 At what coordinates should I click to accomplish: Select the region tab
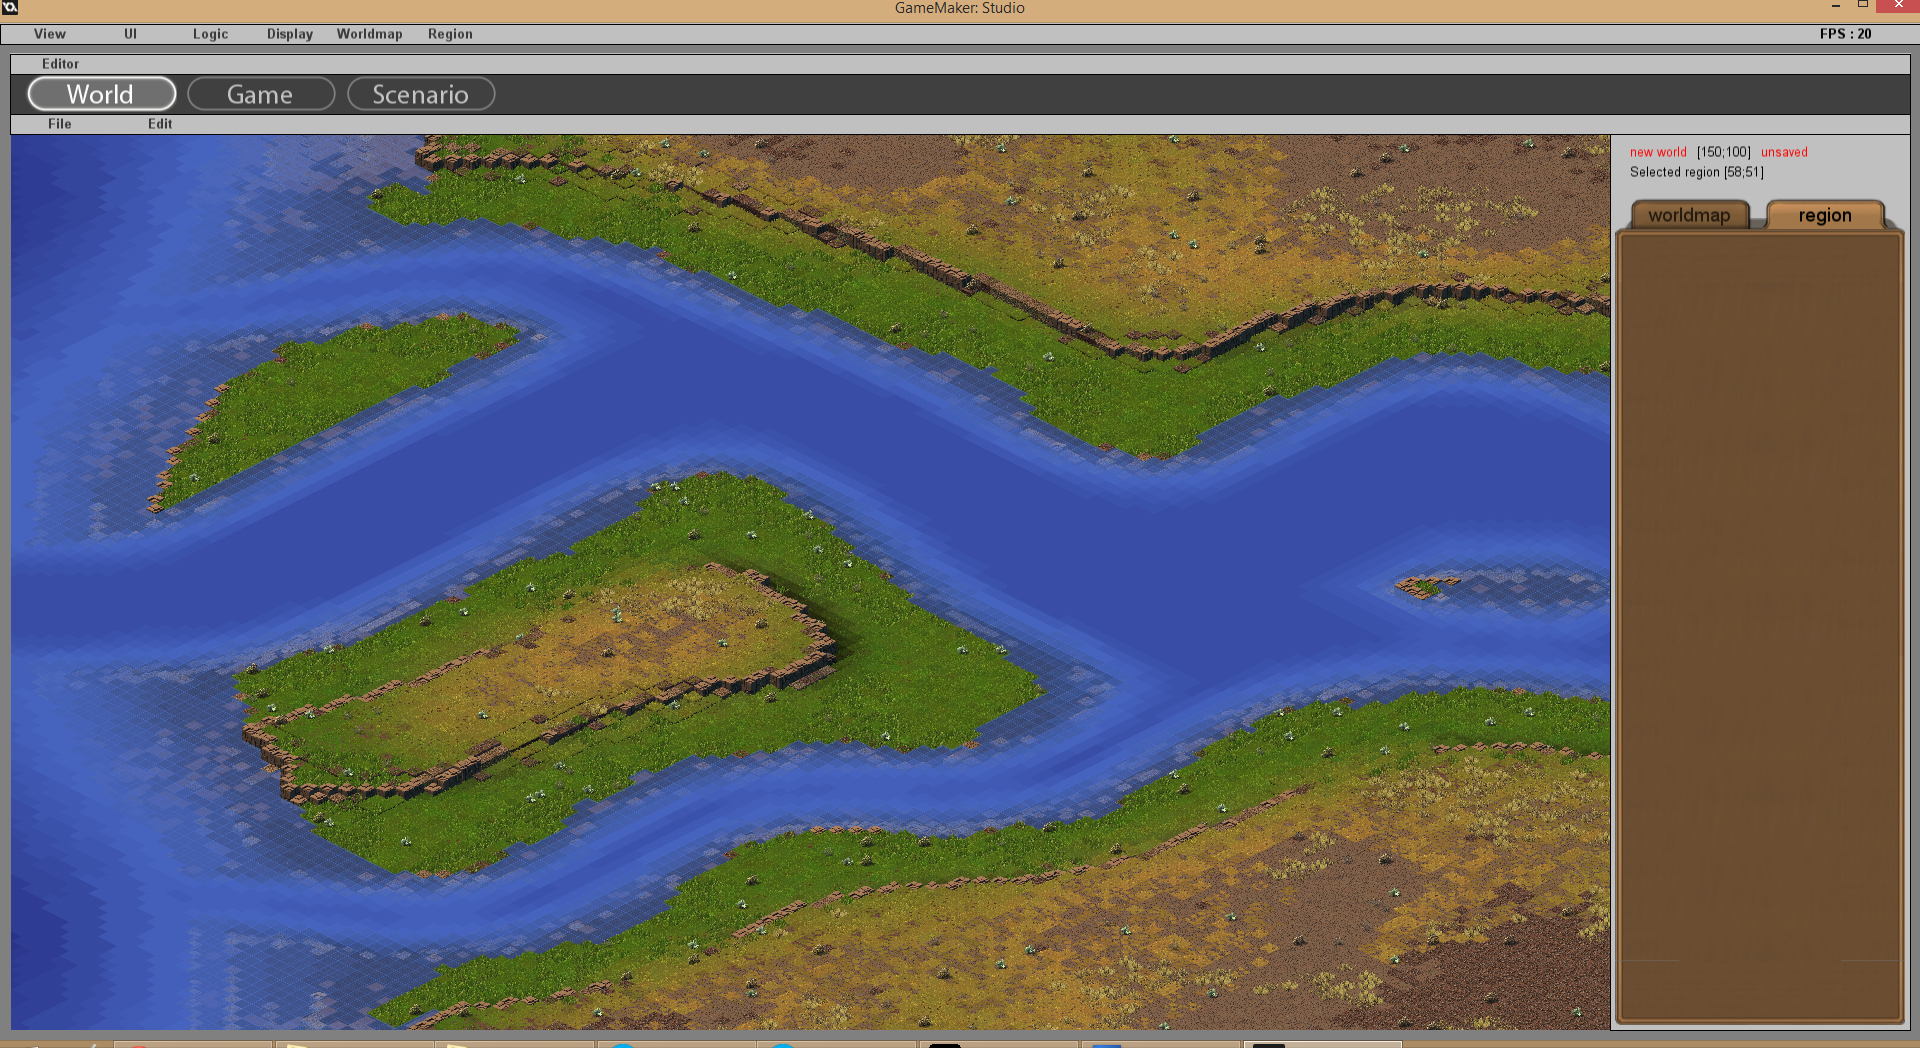pyautogui.click(x=1825, y=215)
